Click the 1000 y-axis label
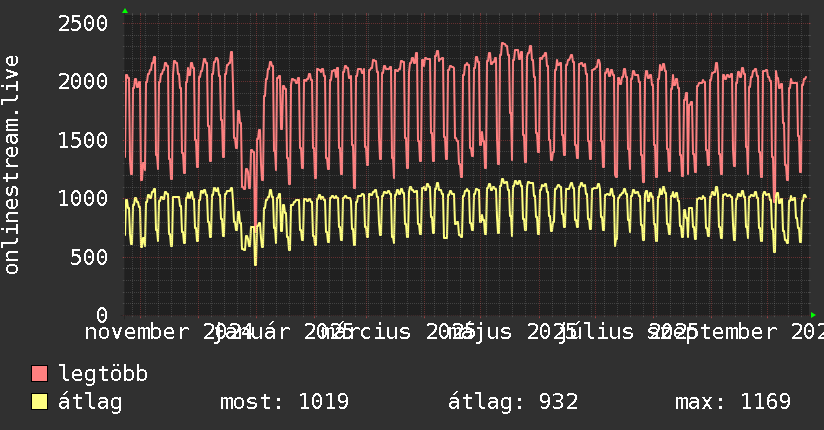This screenshot has height=430, width=824. (83, 199)
